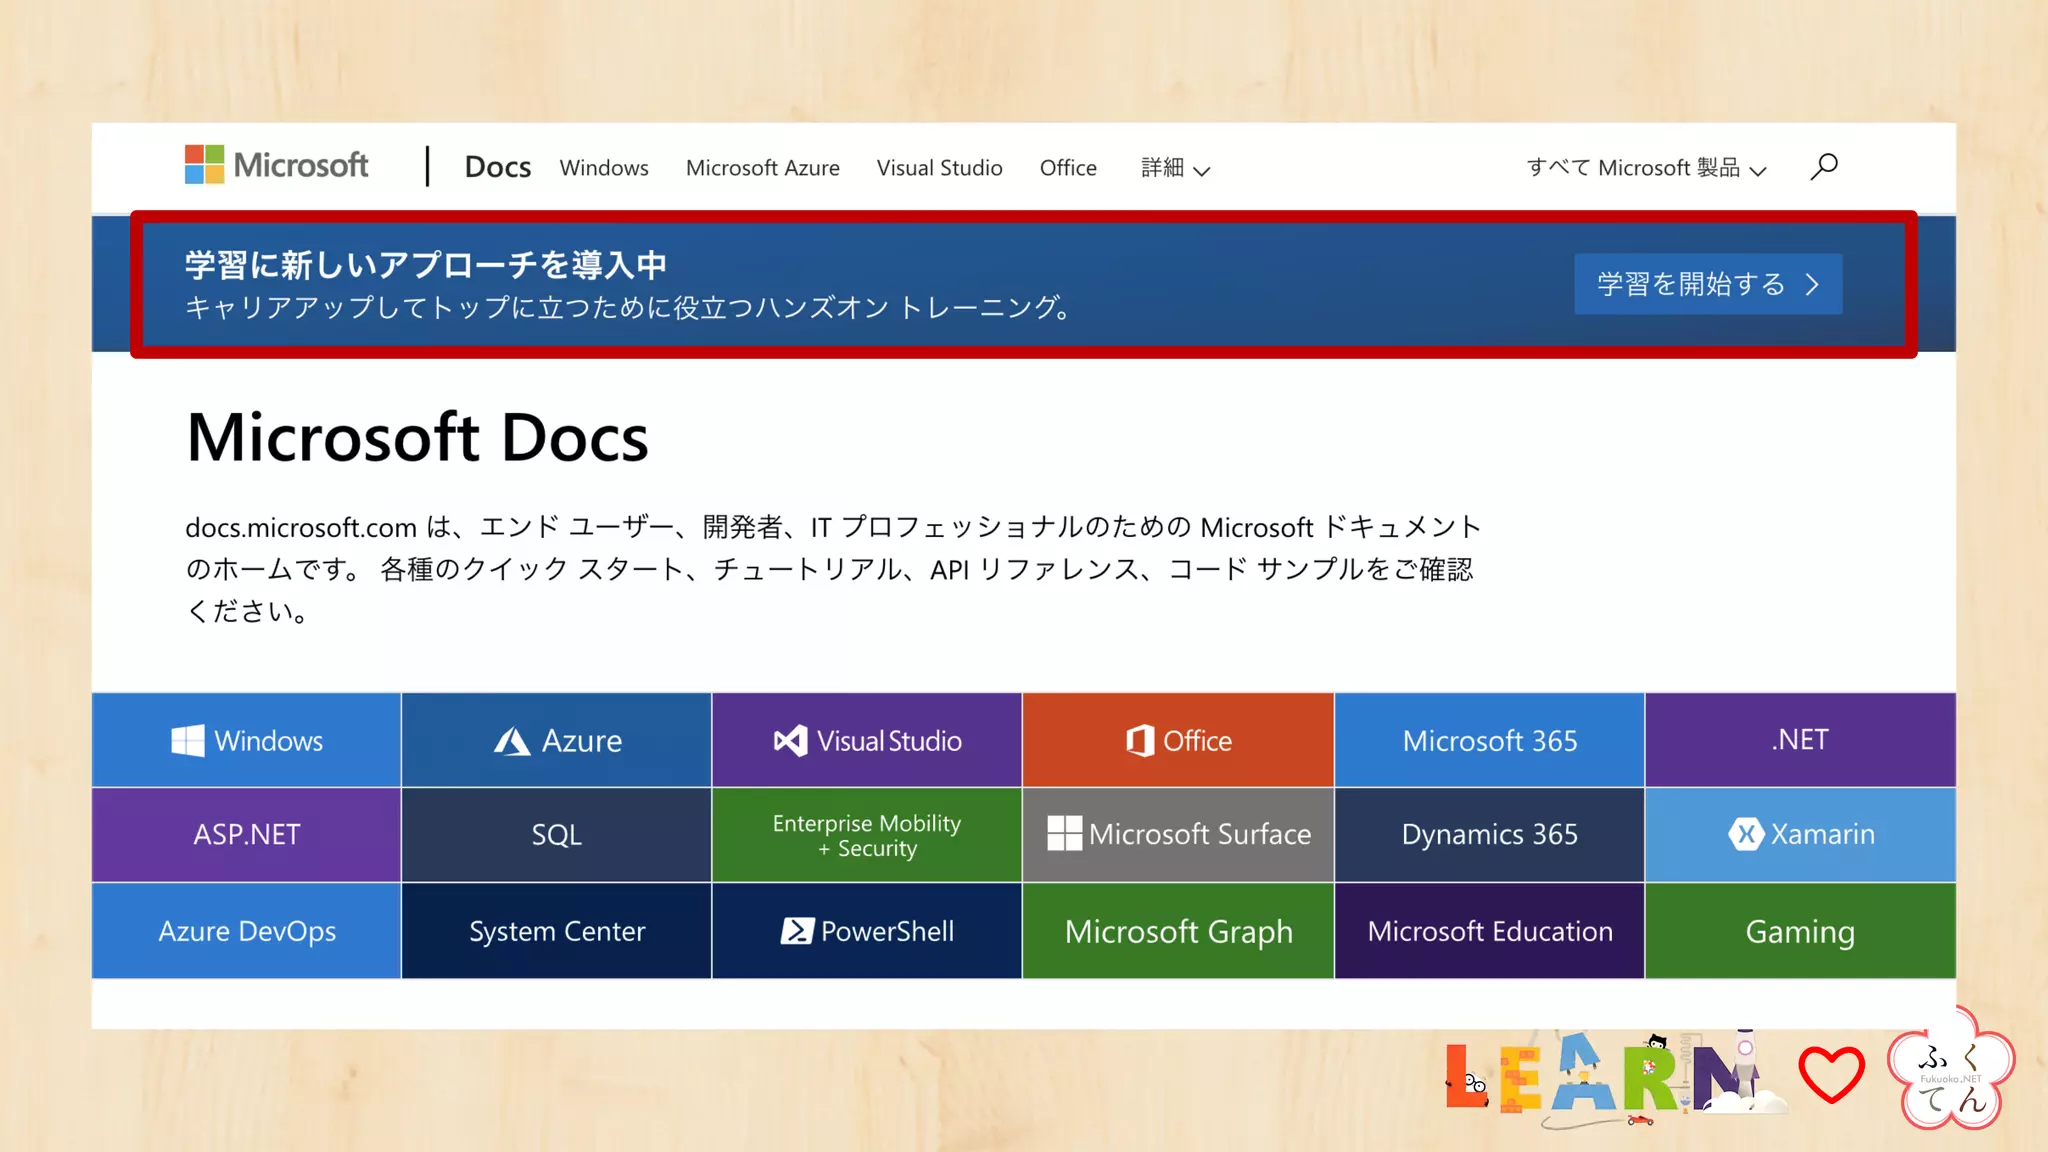Select Office in the top navigation

point(1068,168)
